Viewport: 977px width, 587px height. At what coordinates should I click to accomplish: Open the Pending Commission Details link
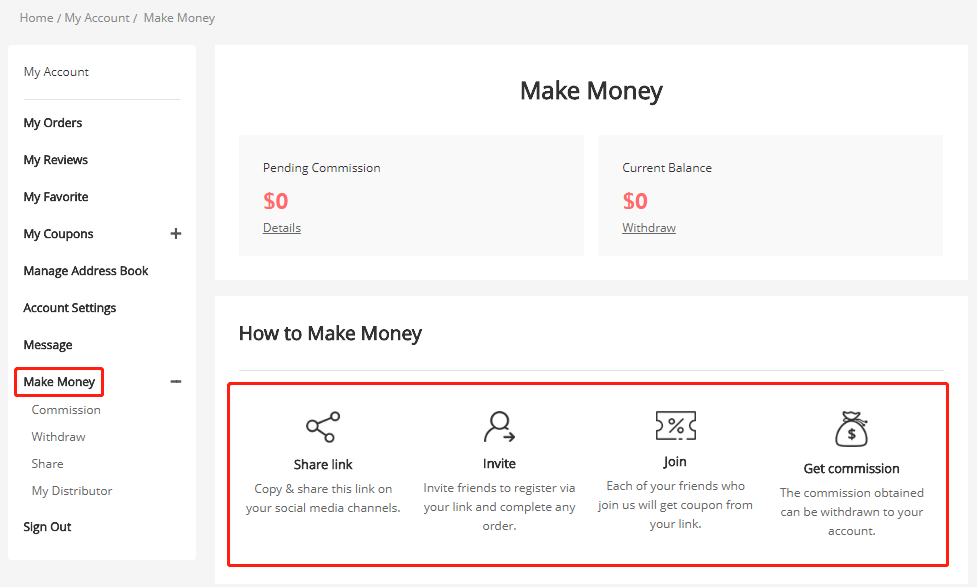[282, 228]
